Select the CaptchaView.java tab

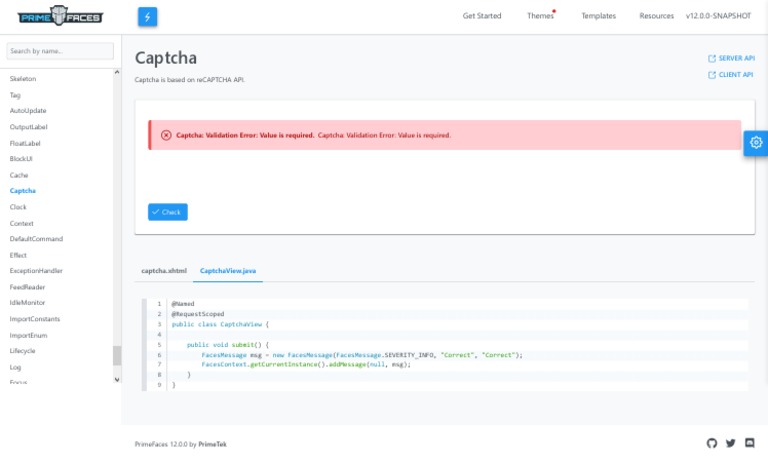point(228,271)
